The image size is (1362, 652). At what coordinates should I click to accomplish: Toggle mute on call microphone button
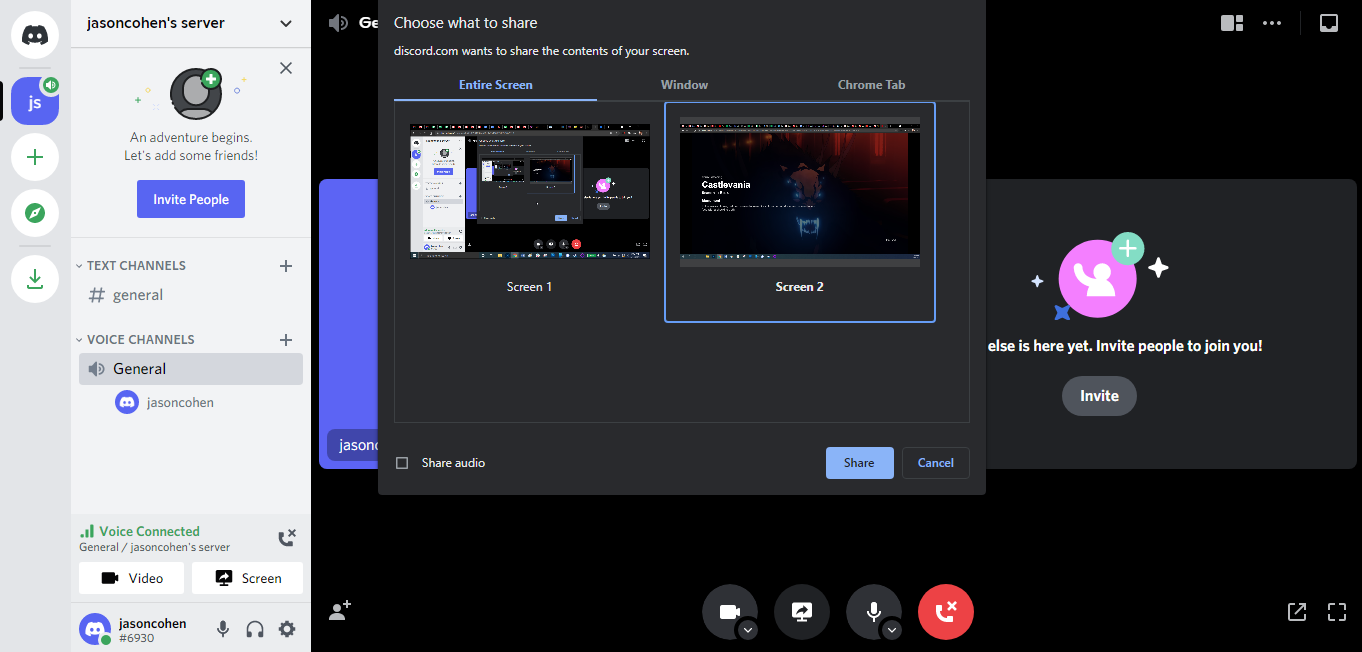[x=874, y=612]
